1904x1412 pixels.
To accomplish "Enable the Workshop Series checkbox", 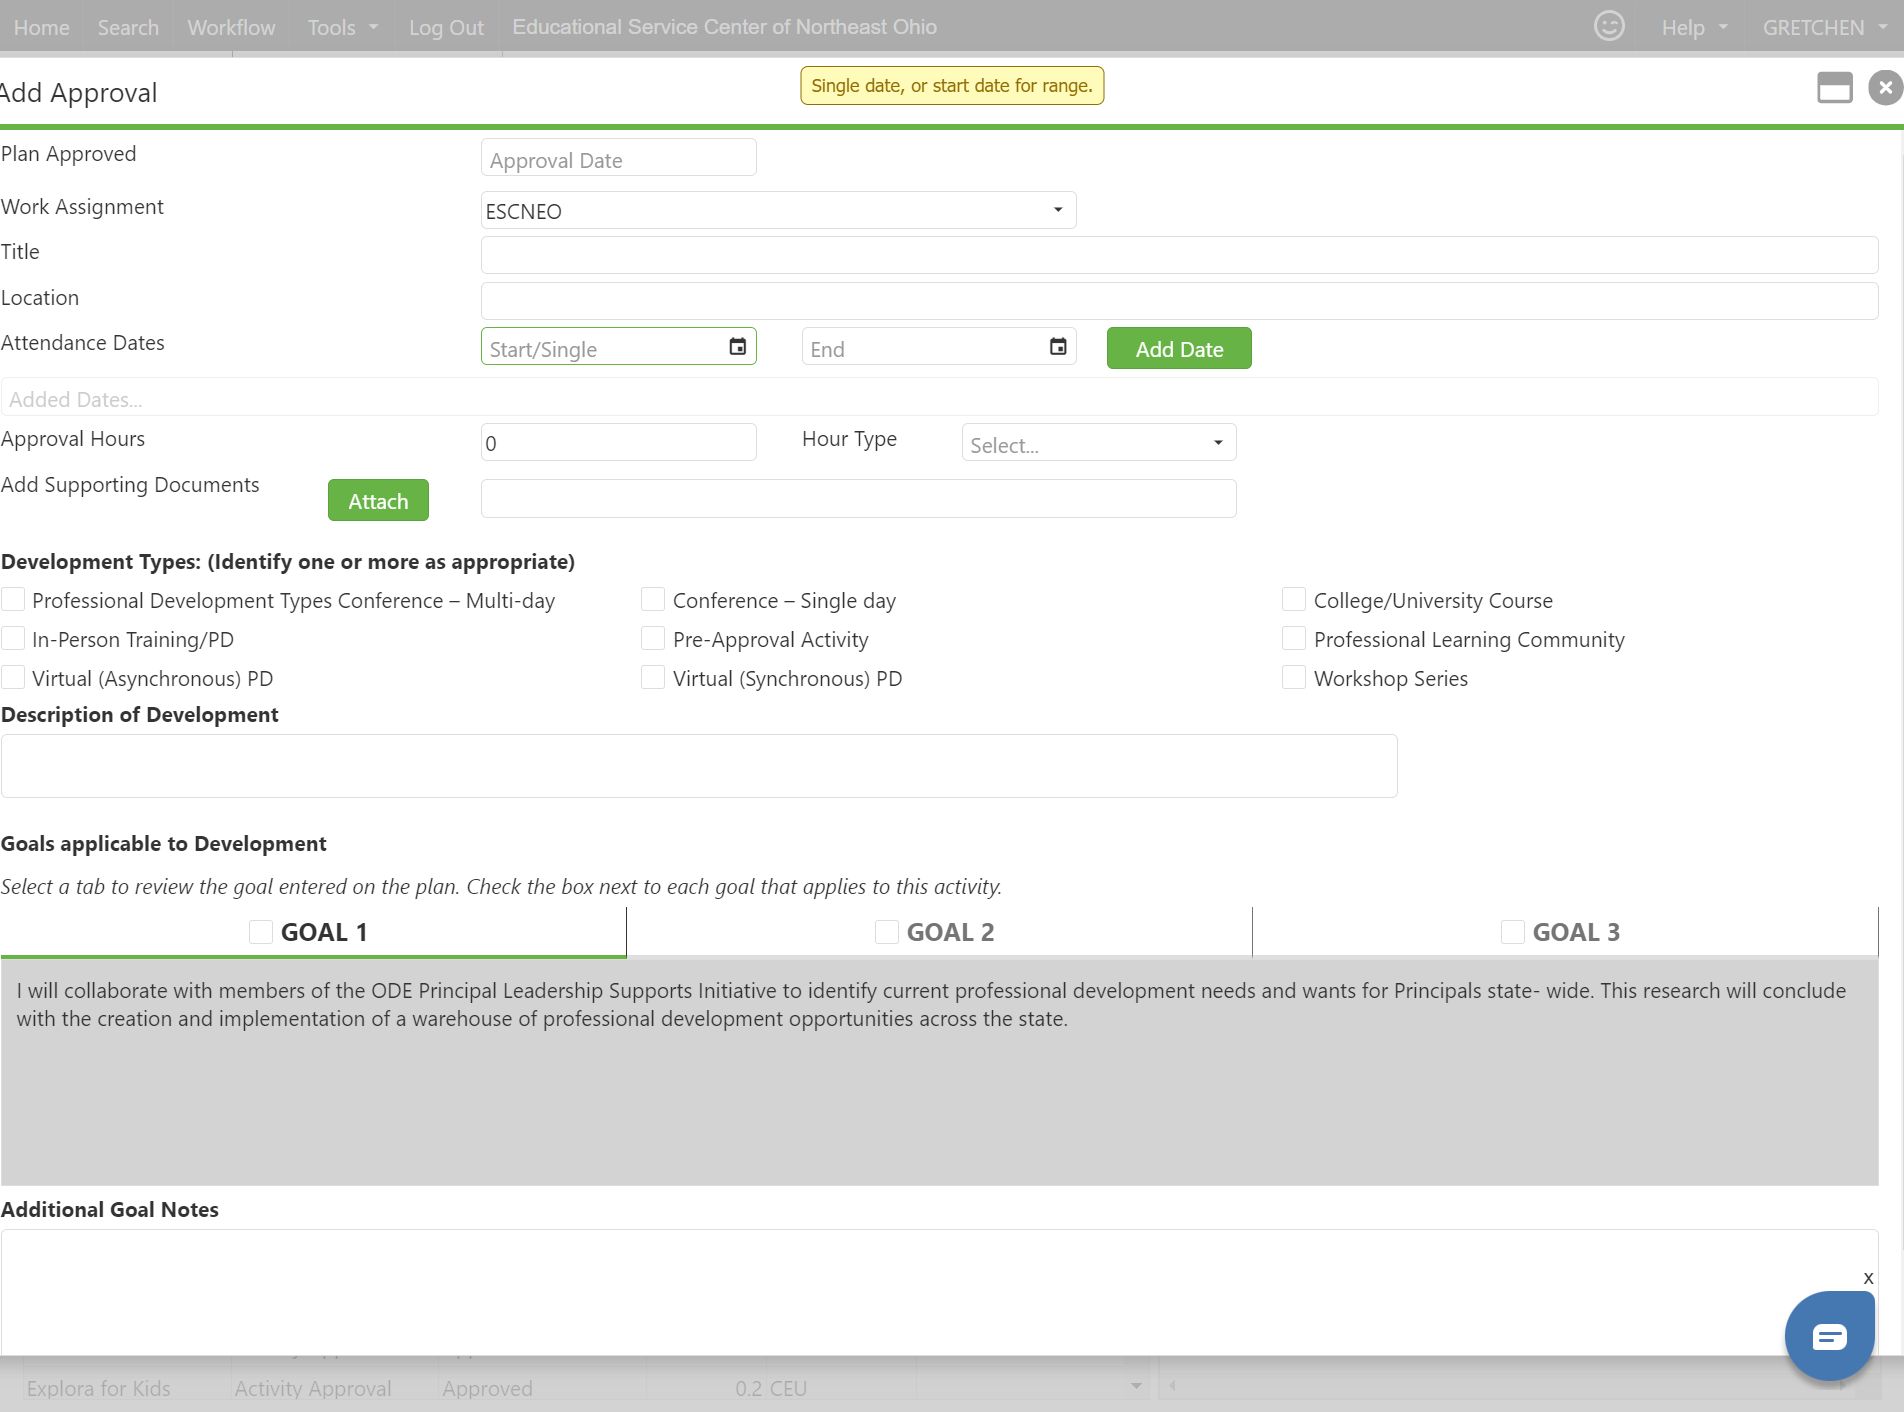I will click(1294, 677).
